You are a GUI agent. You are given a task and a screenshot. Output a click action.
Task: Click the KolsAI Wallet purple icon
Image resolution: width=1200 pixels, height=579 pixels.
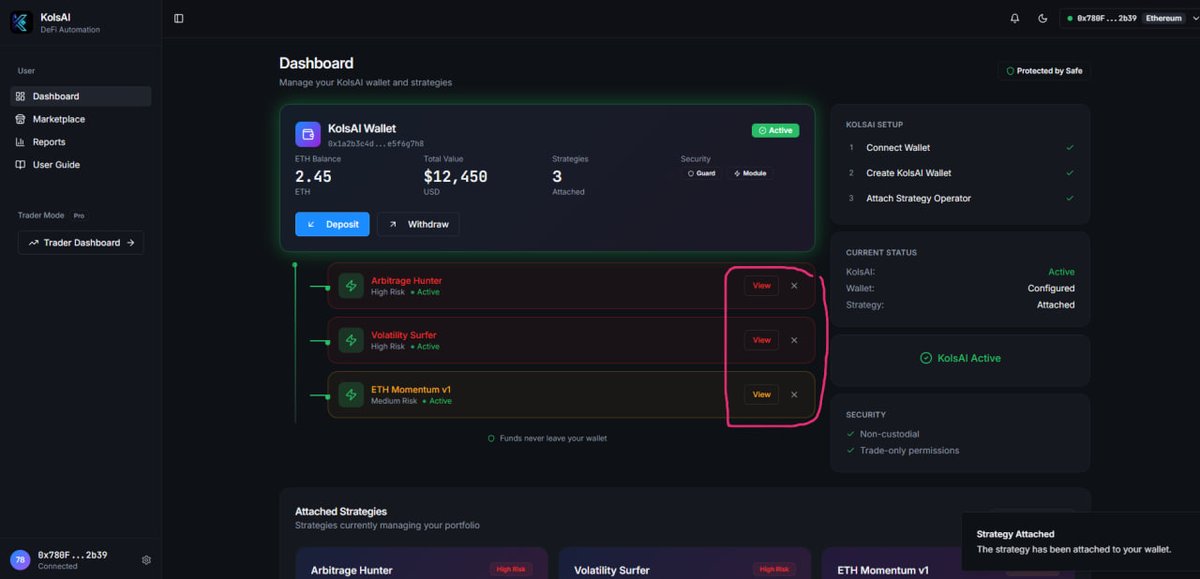308,134
